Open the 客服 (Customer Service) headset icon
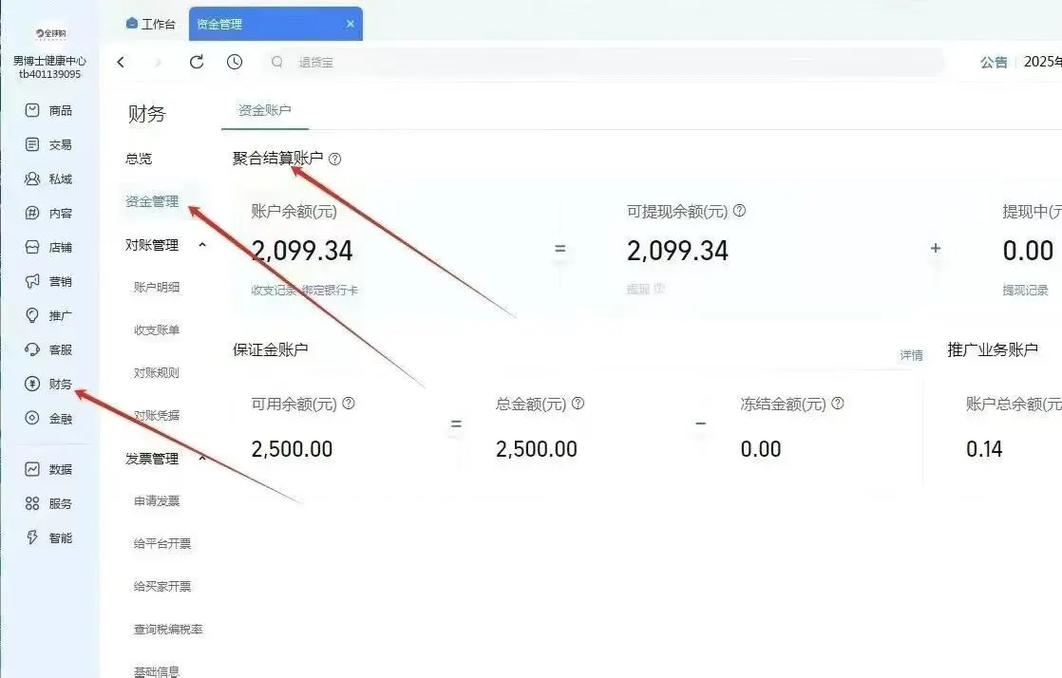This screenshot has height=678, width=1062. 33,350
